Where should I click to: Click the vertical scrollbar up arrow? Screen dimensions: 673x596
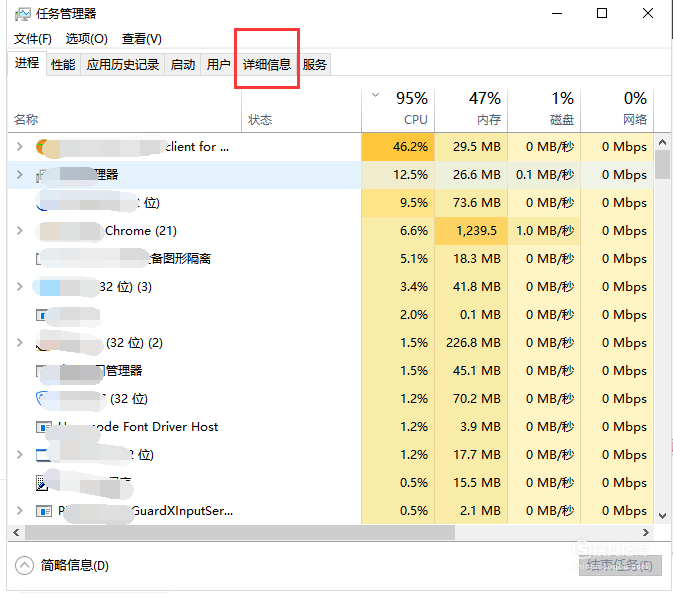pos(662,142)
